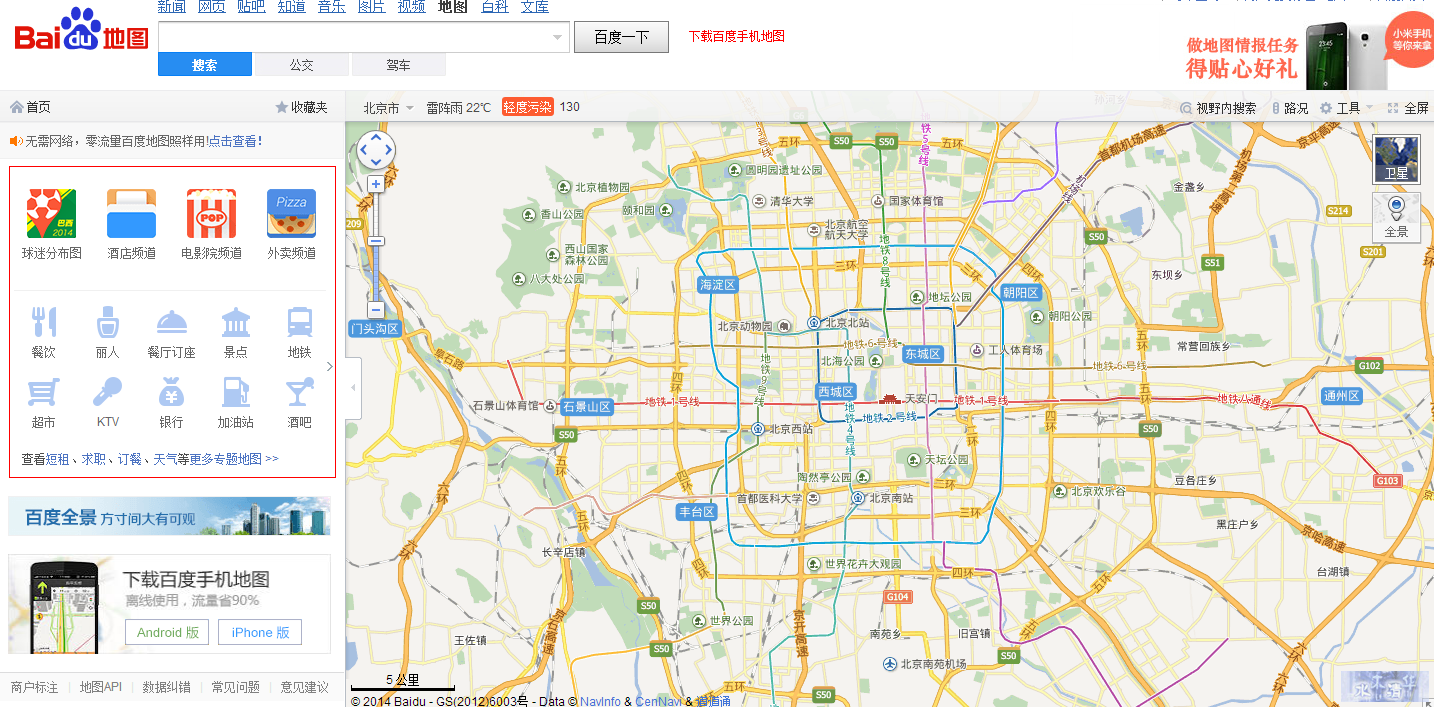Open 意见建议 feedback footer link
The image size is (1434, 707).
305,687
